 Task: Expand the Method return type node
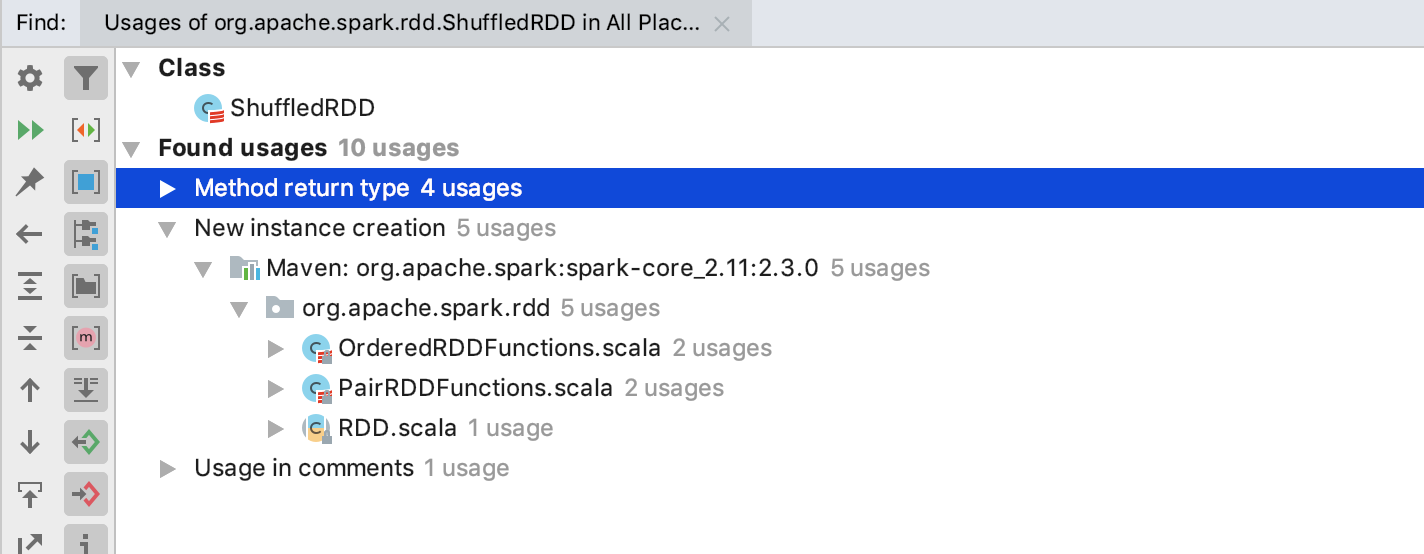point(168,188)
